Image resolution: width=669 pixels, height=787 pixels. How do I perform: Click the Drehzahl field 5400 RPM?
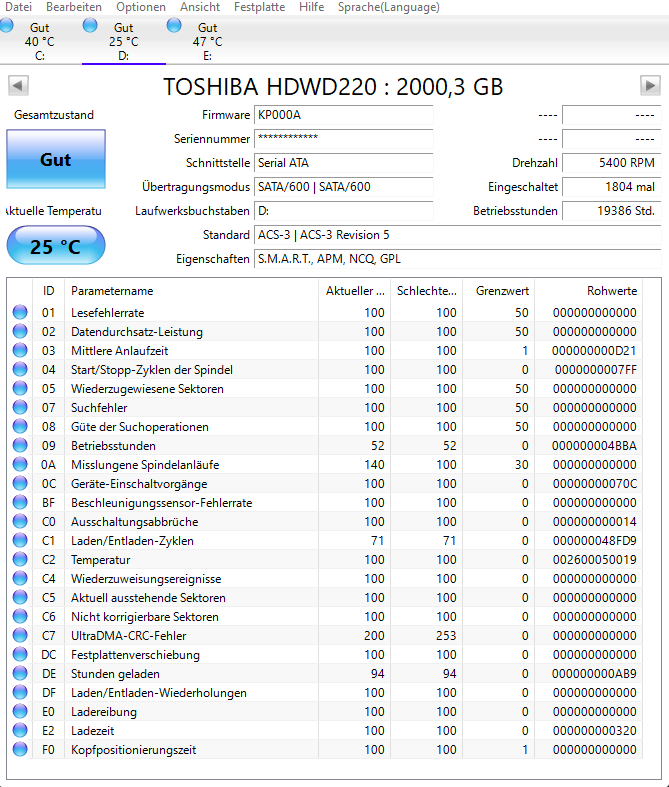tap(611, 163)
